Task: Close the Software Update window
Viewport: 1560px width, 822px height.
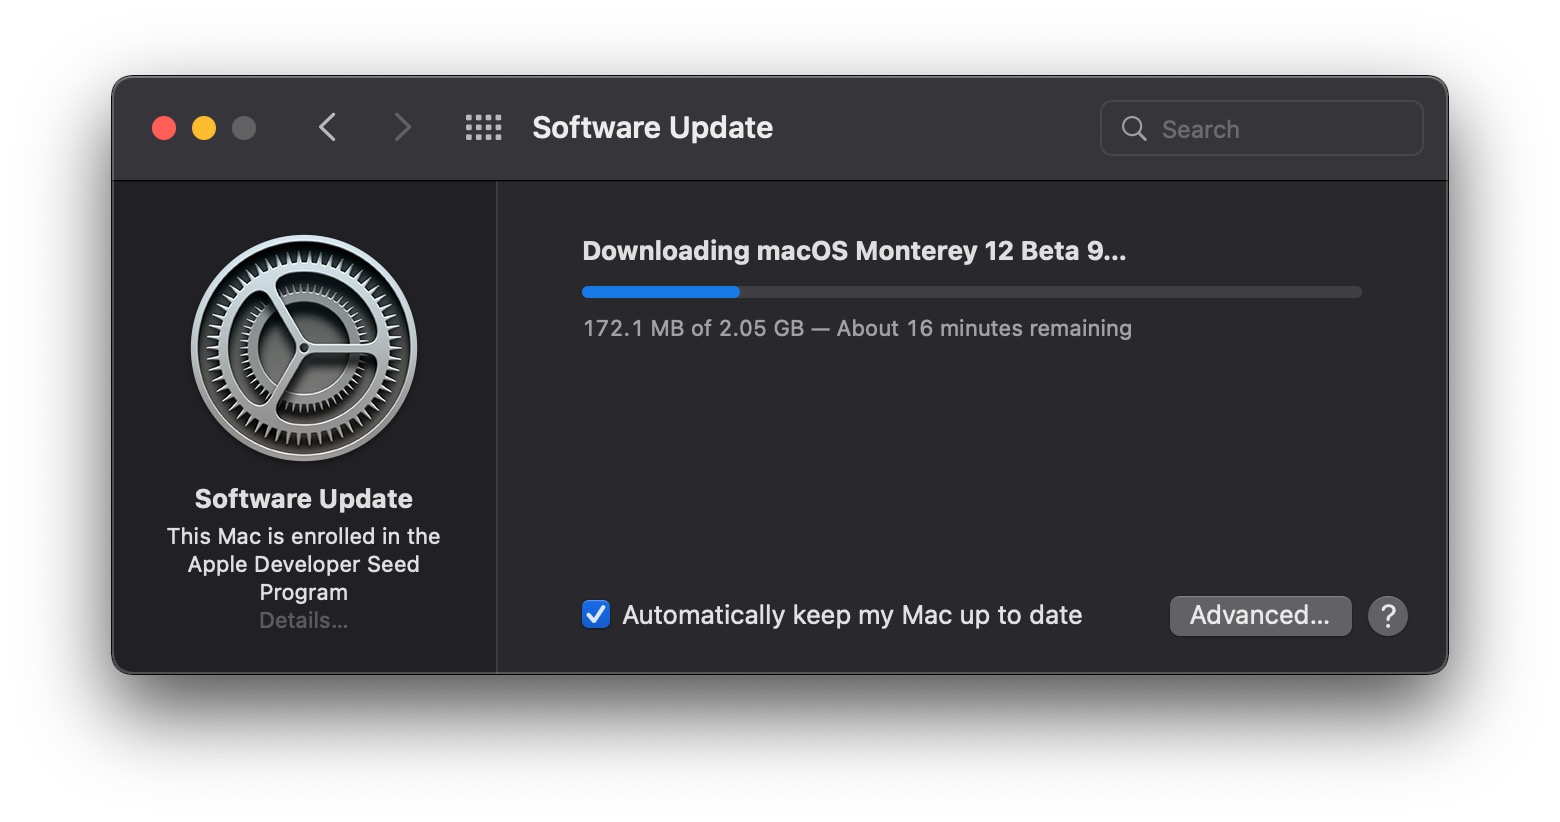Action: (164, 128)
